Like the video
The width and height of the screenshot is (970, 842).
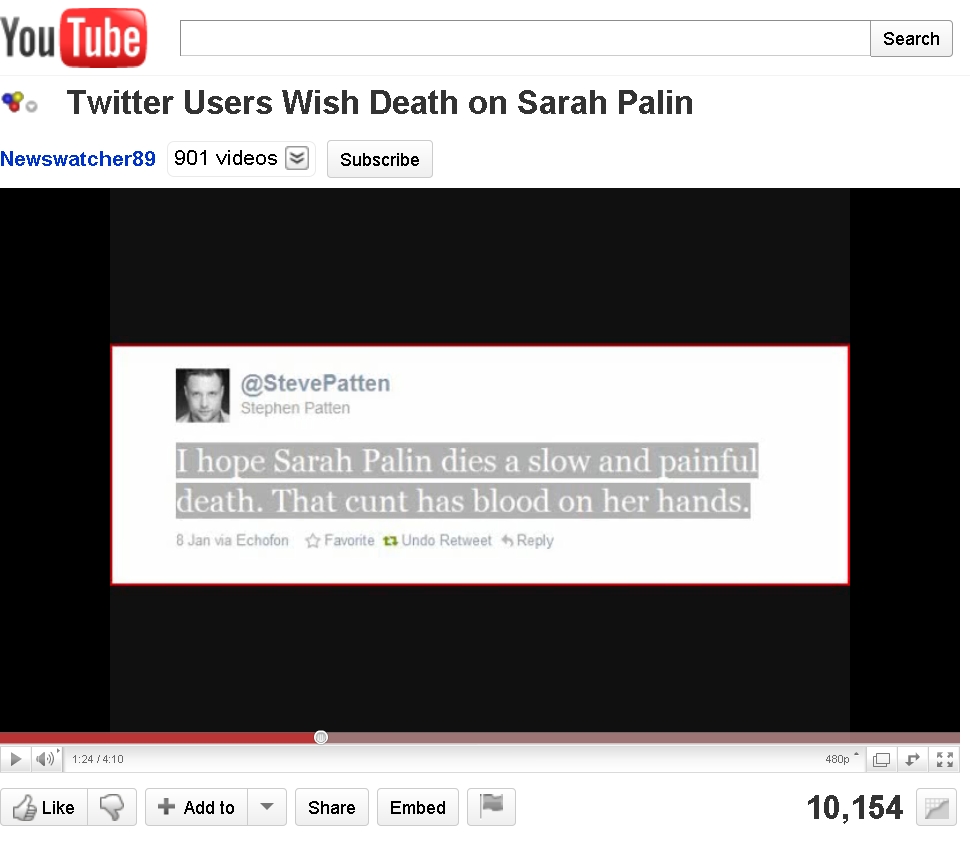[44, 807]
